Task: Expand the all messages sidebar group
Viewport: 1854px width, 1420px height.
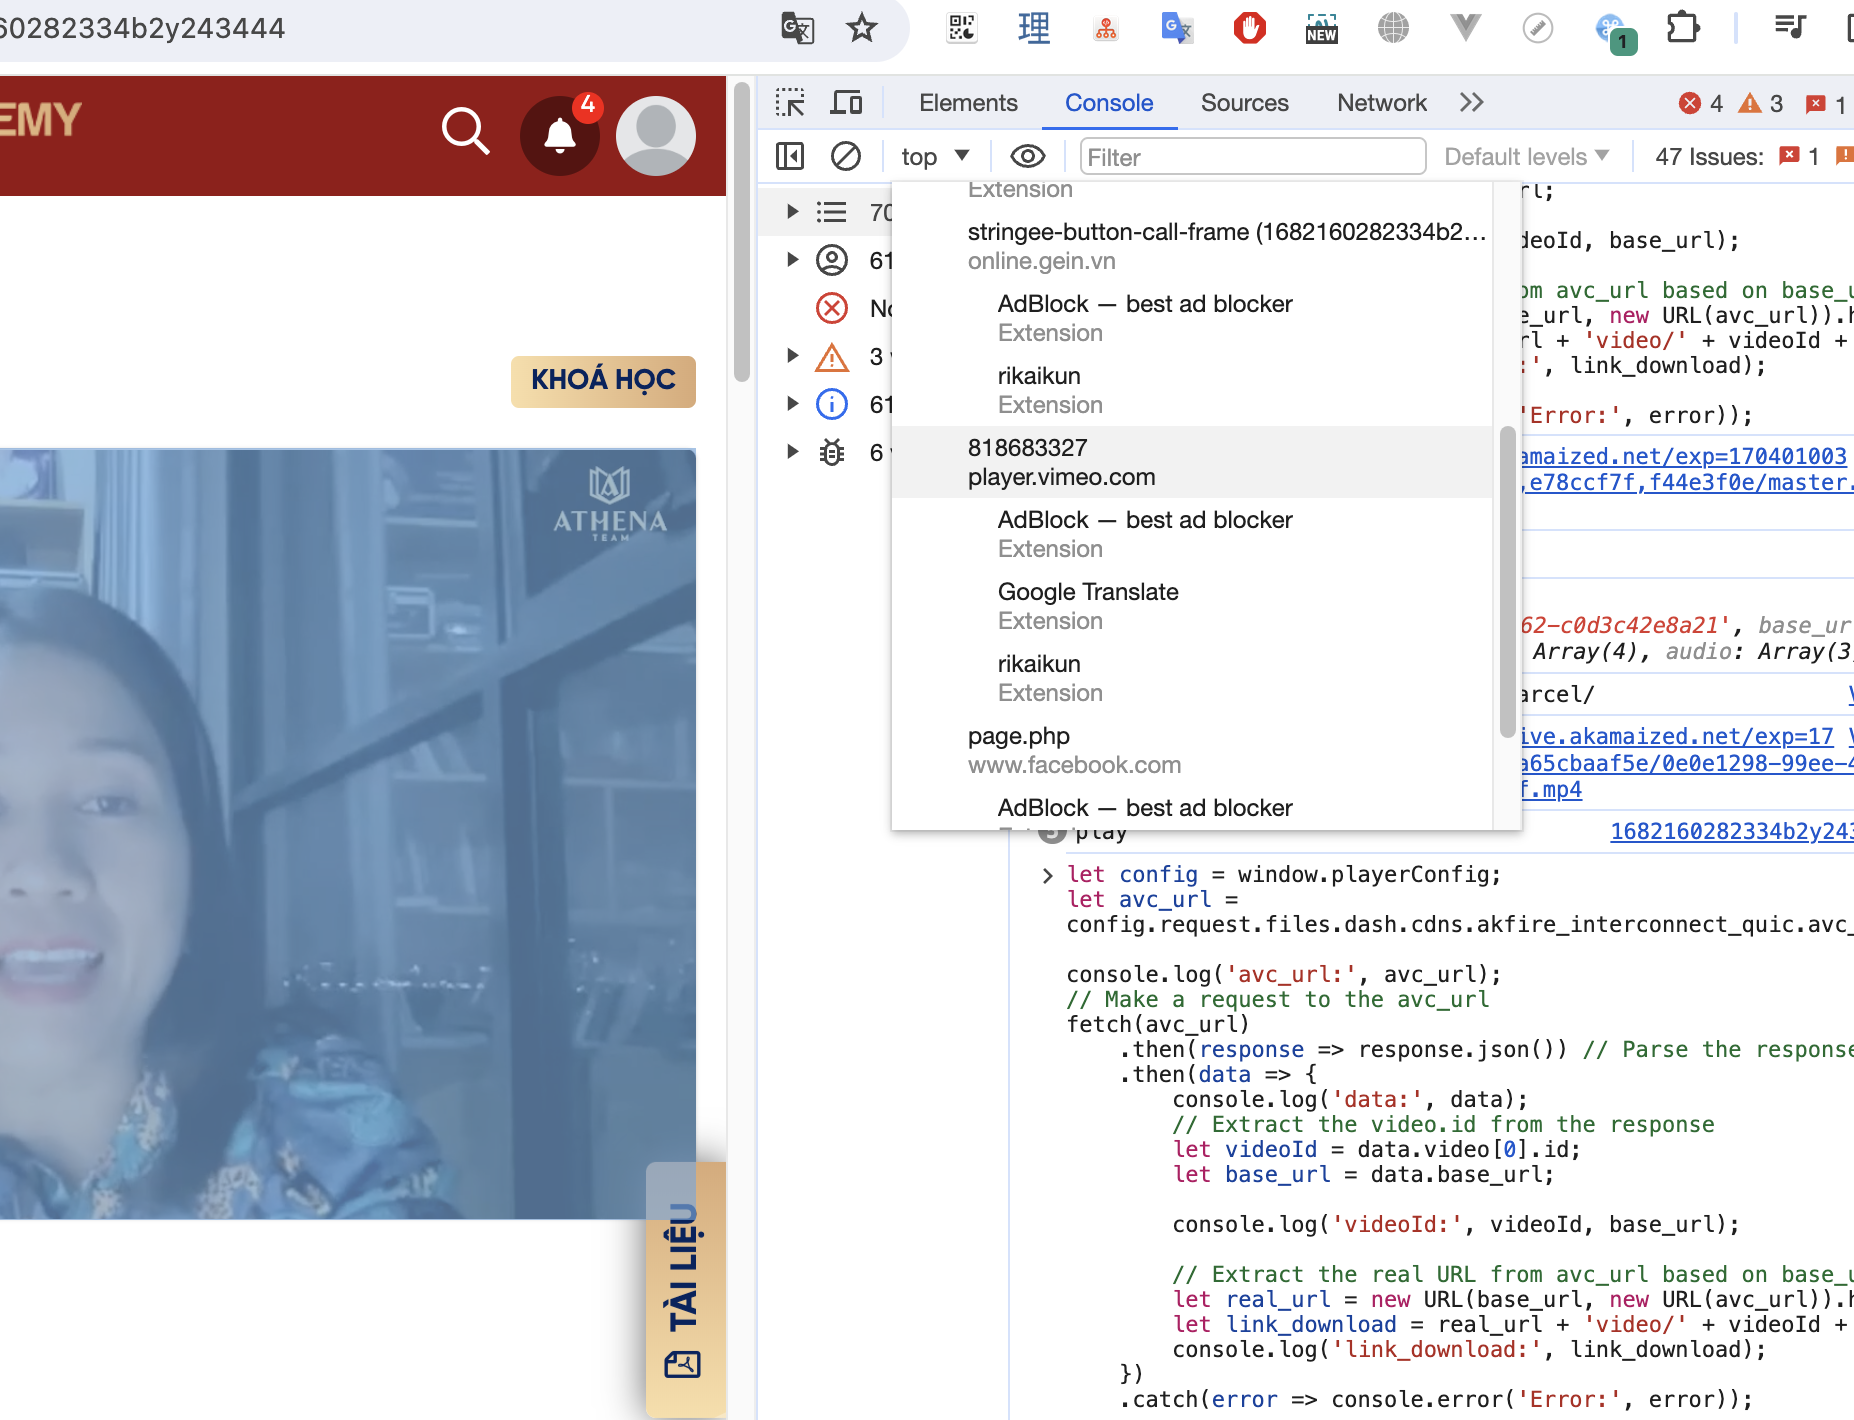Action: 792,212
